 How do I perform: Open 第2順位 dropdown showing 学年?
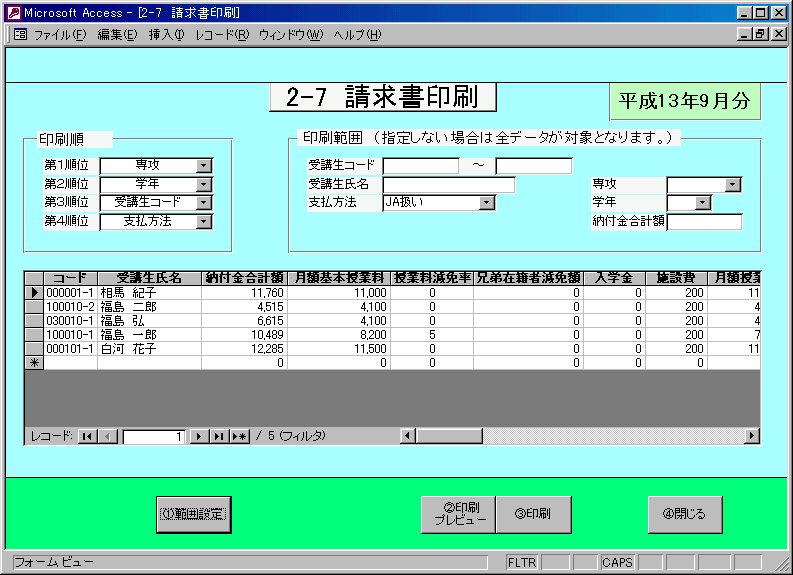tap(203, 184)
